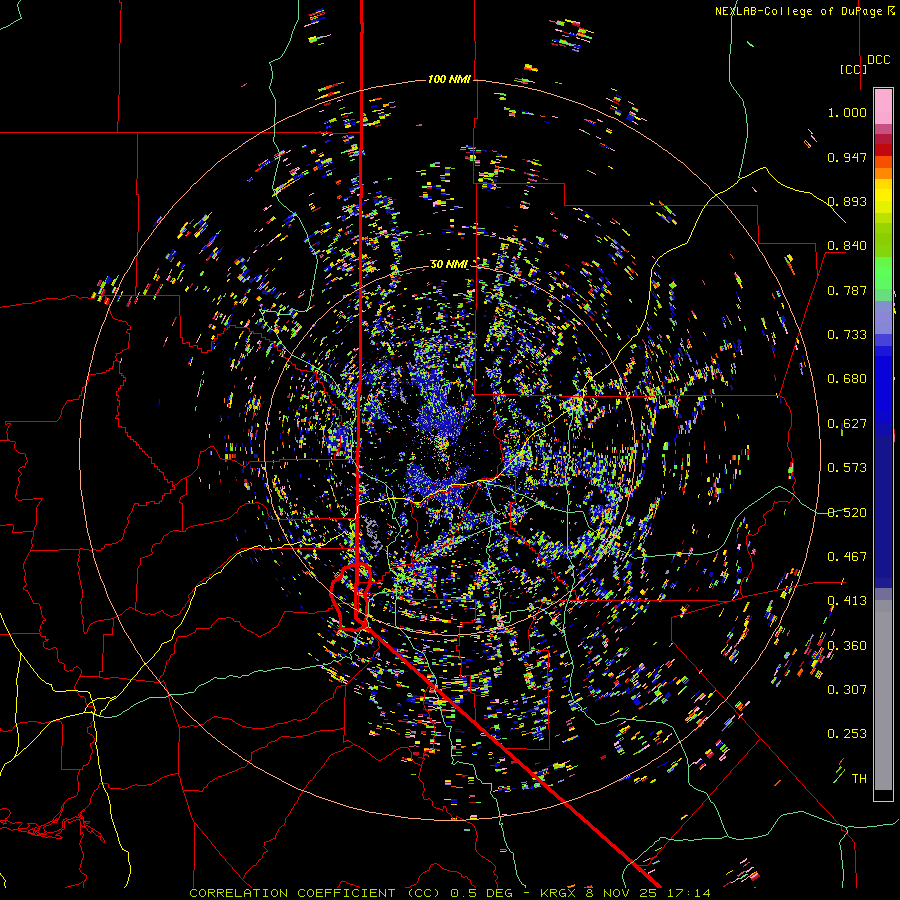Viewport: 900px width, 900px height.
Task: Select the TH label near the legend bottom
Action: 859,779
